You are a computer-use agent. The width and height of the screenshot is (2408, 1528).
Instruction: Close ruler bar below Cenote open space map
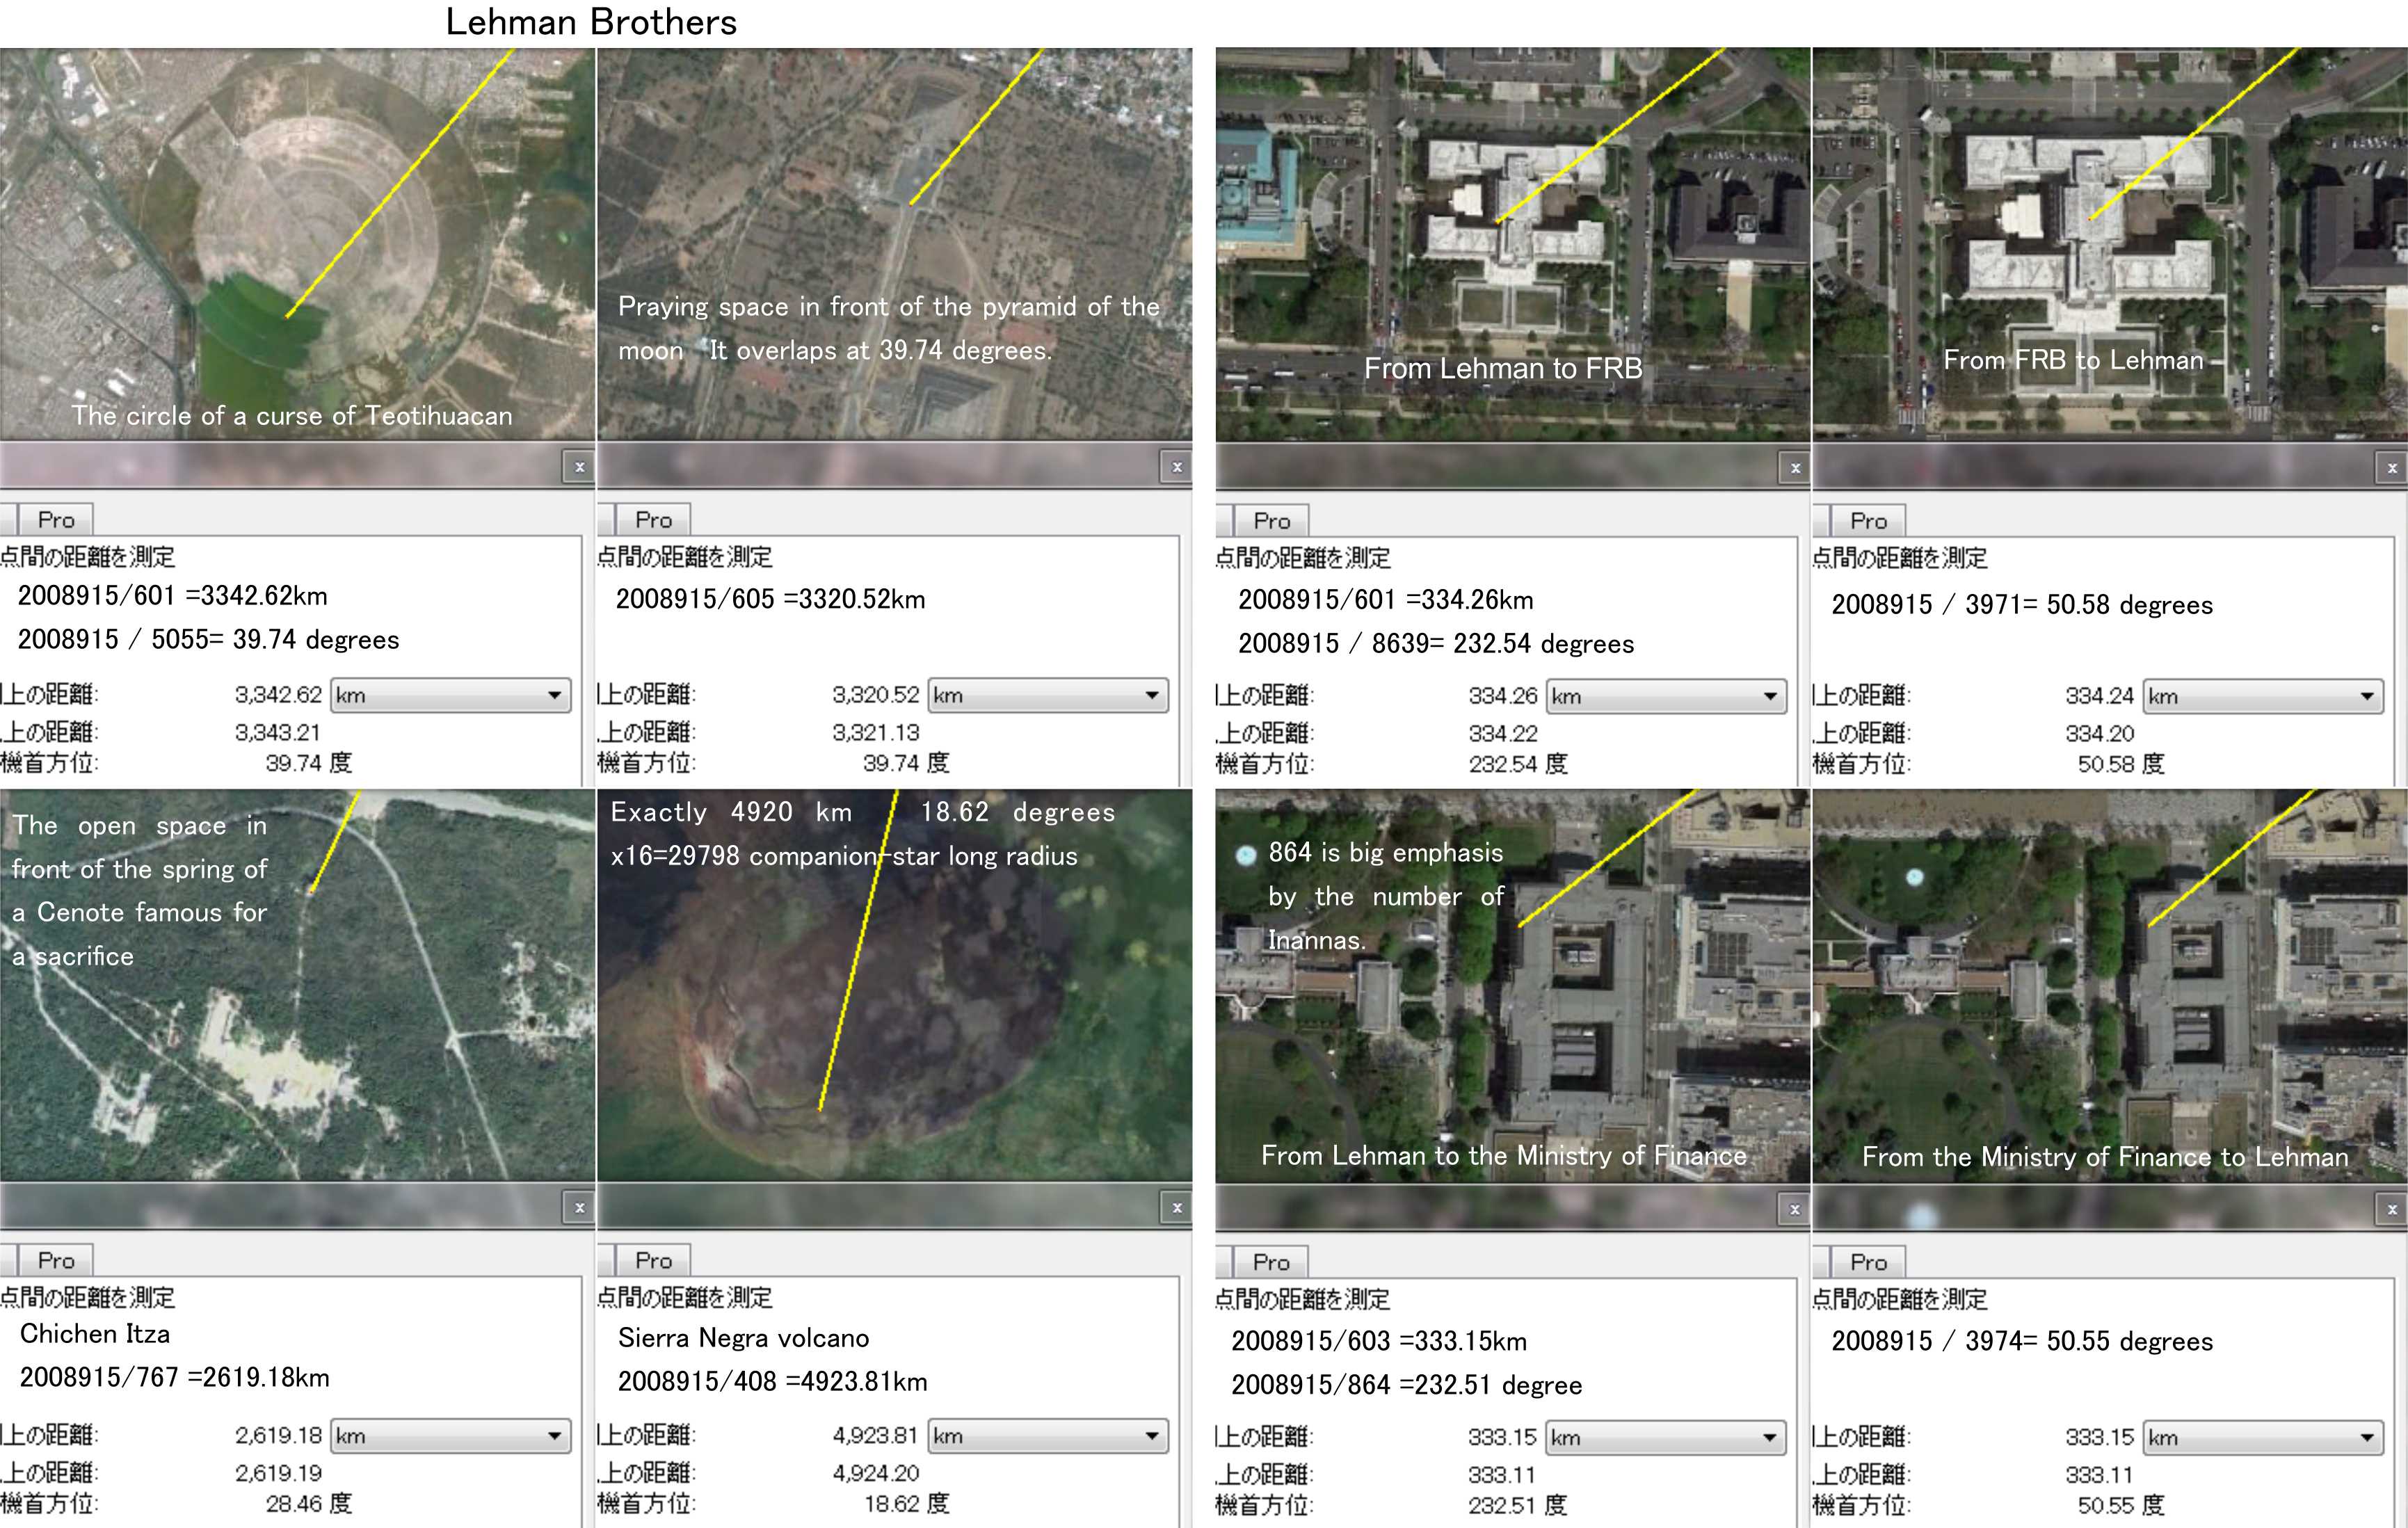tap(579, 1208)
